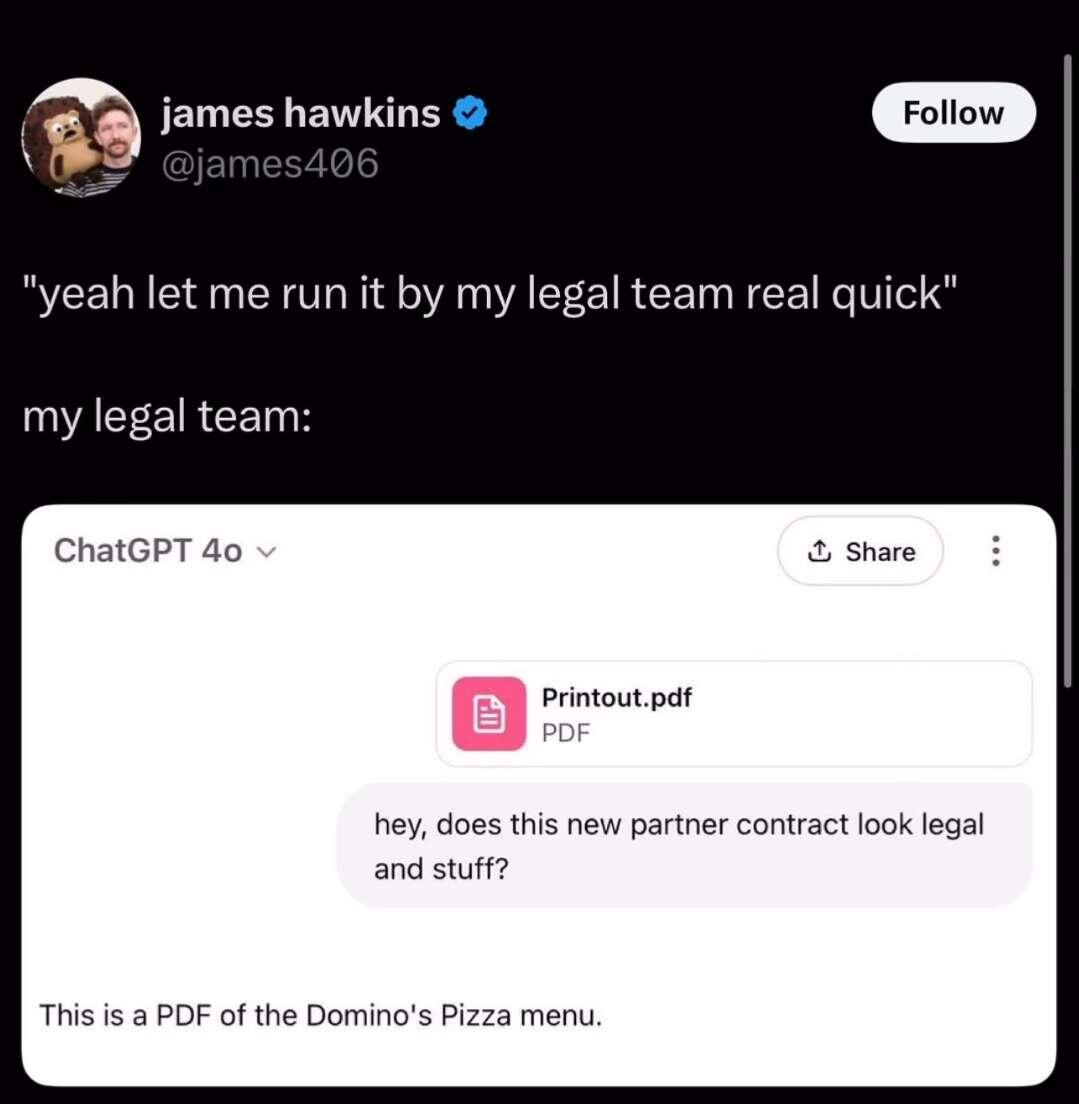
Task: Open the embedded ChatGPT screenshot image
Action: pos(539,795)
